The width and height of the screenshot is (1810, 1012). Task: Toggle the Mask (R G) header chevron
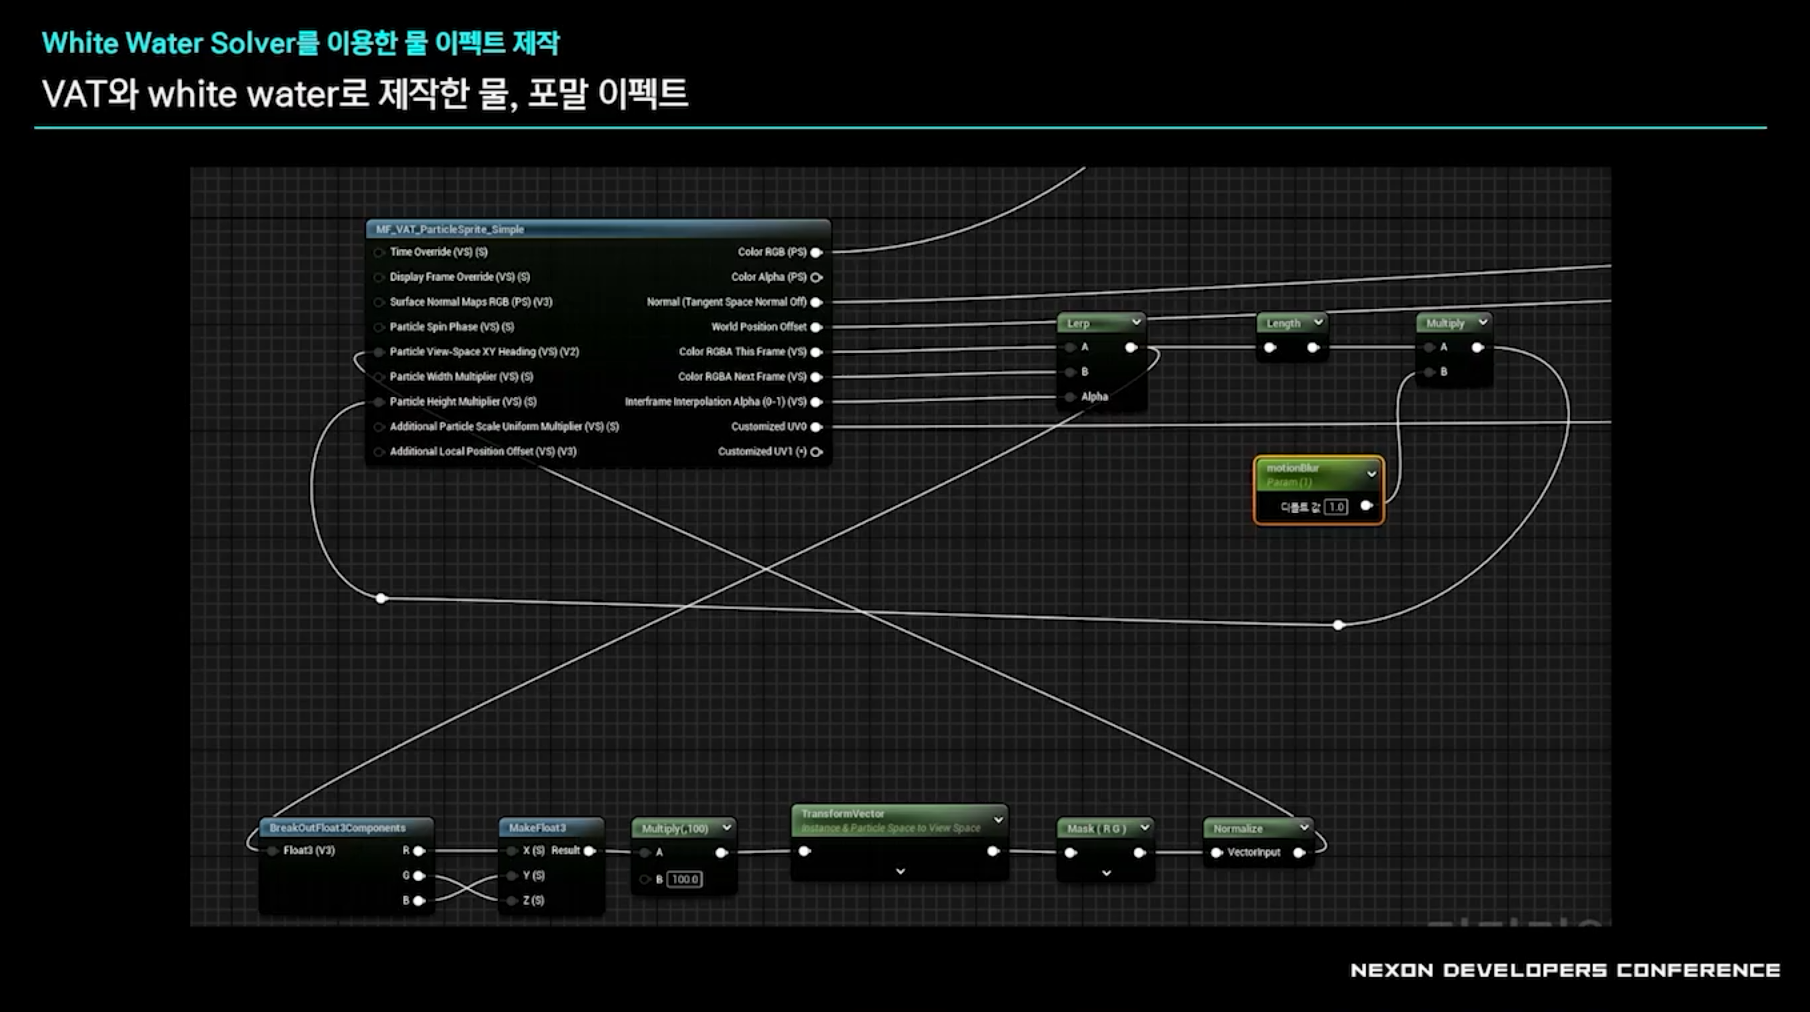pyautogui.click(x=1145, y=828)
